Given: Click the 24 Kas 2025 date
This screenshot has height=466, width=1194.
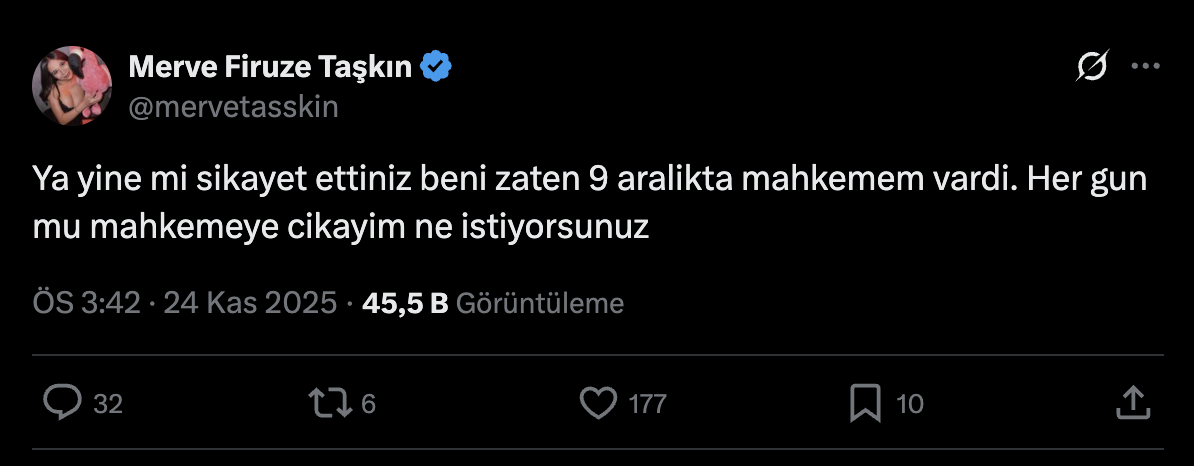Looking at the screenshot, I should click(x=250, y=303).
